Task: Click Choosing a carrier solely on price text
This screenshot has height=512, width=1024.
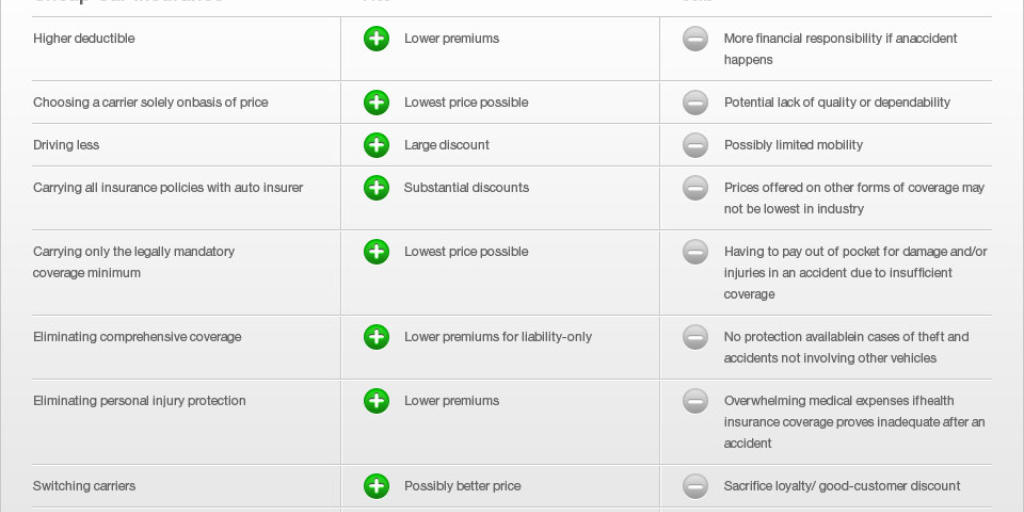Action: pyautogui.click(x=150, y=103)
